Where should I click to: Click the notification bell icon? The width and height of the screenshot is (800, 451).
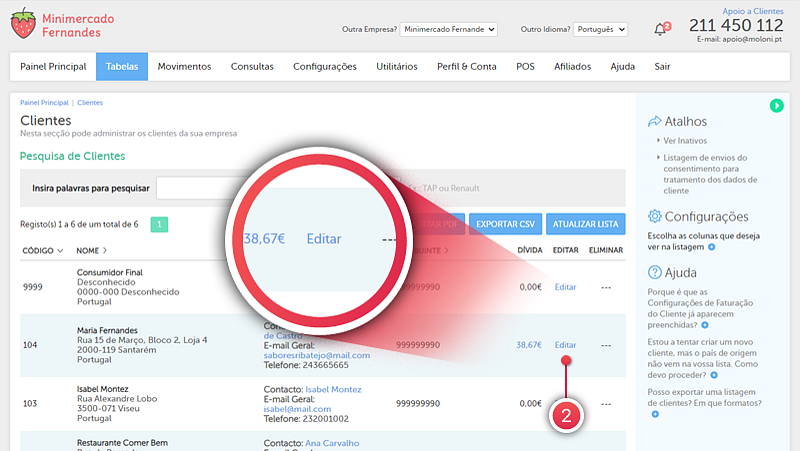pos(660,29)
